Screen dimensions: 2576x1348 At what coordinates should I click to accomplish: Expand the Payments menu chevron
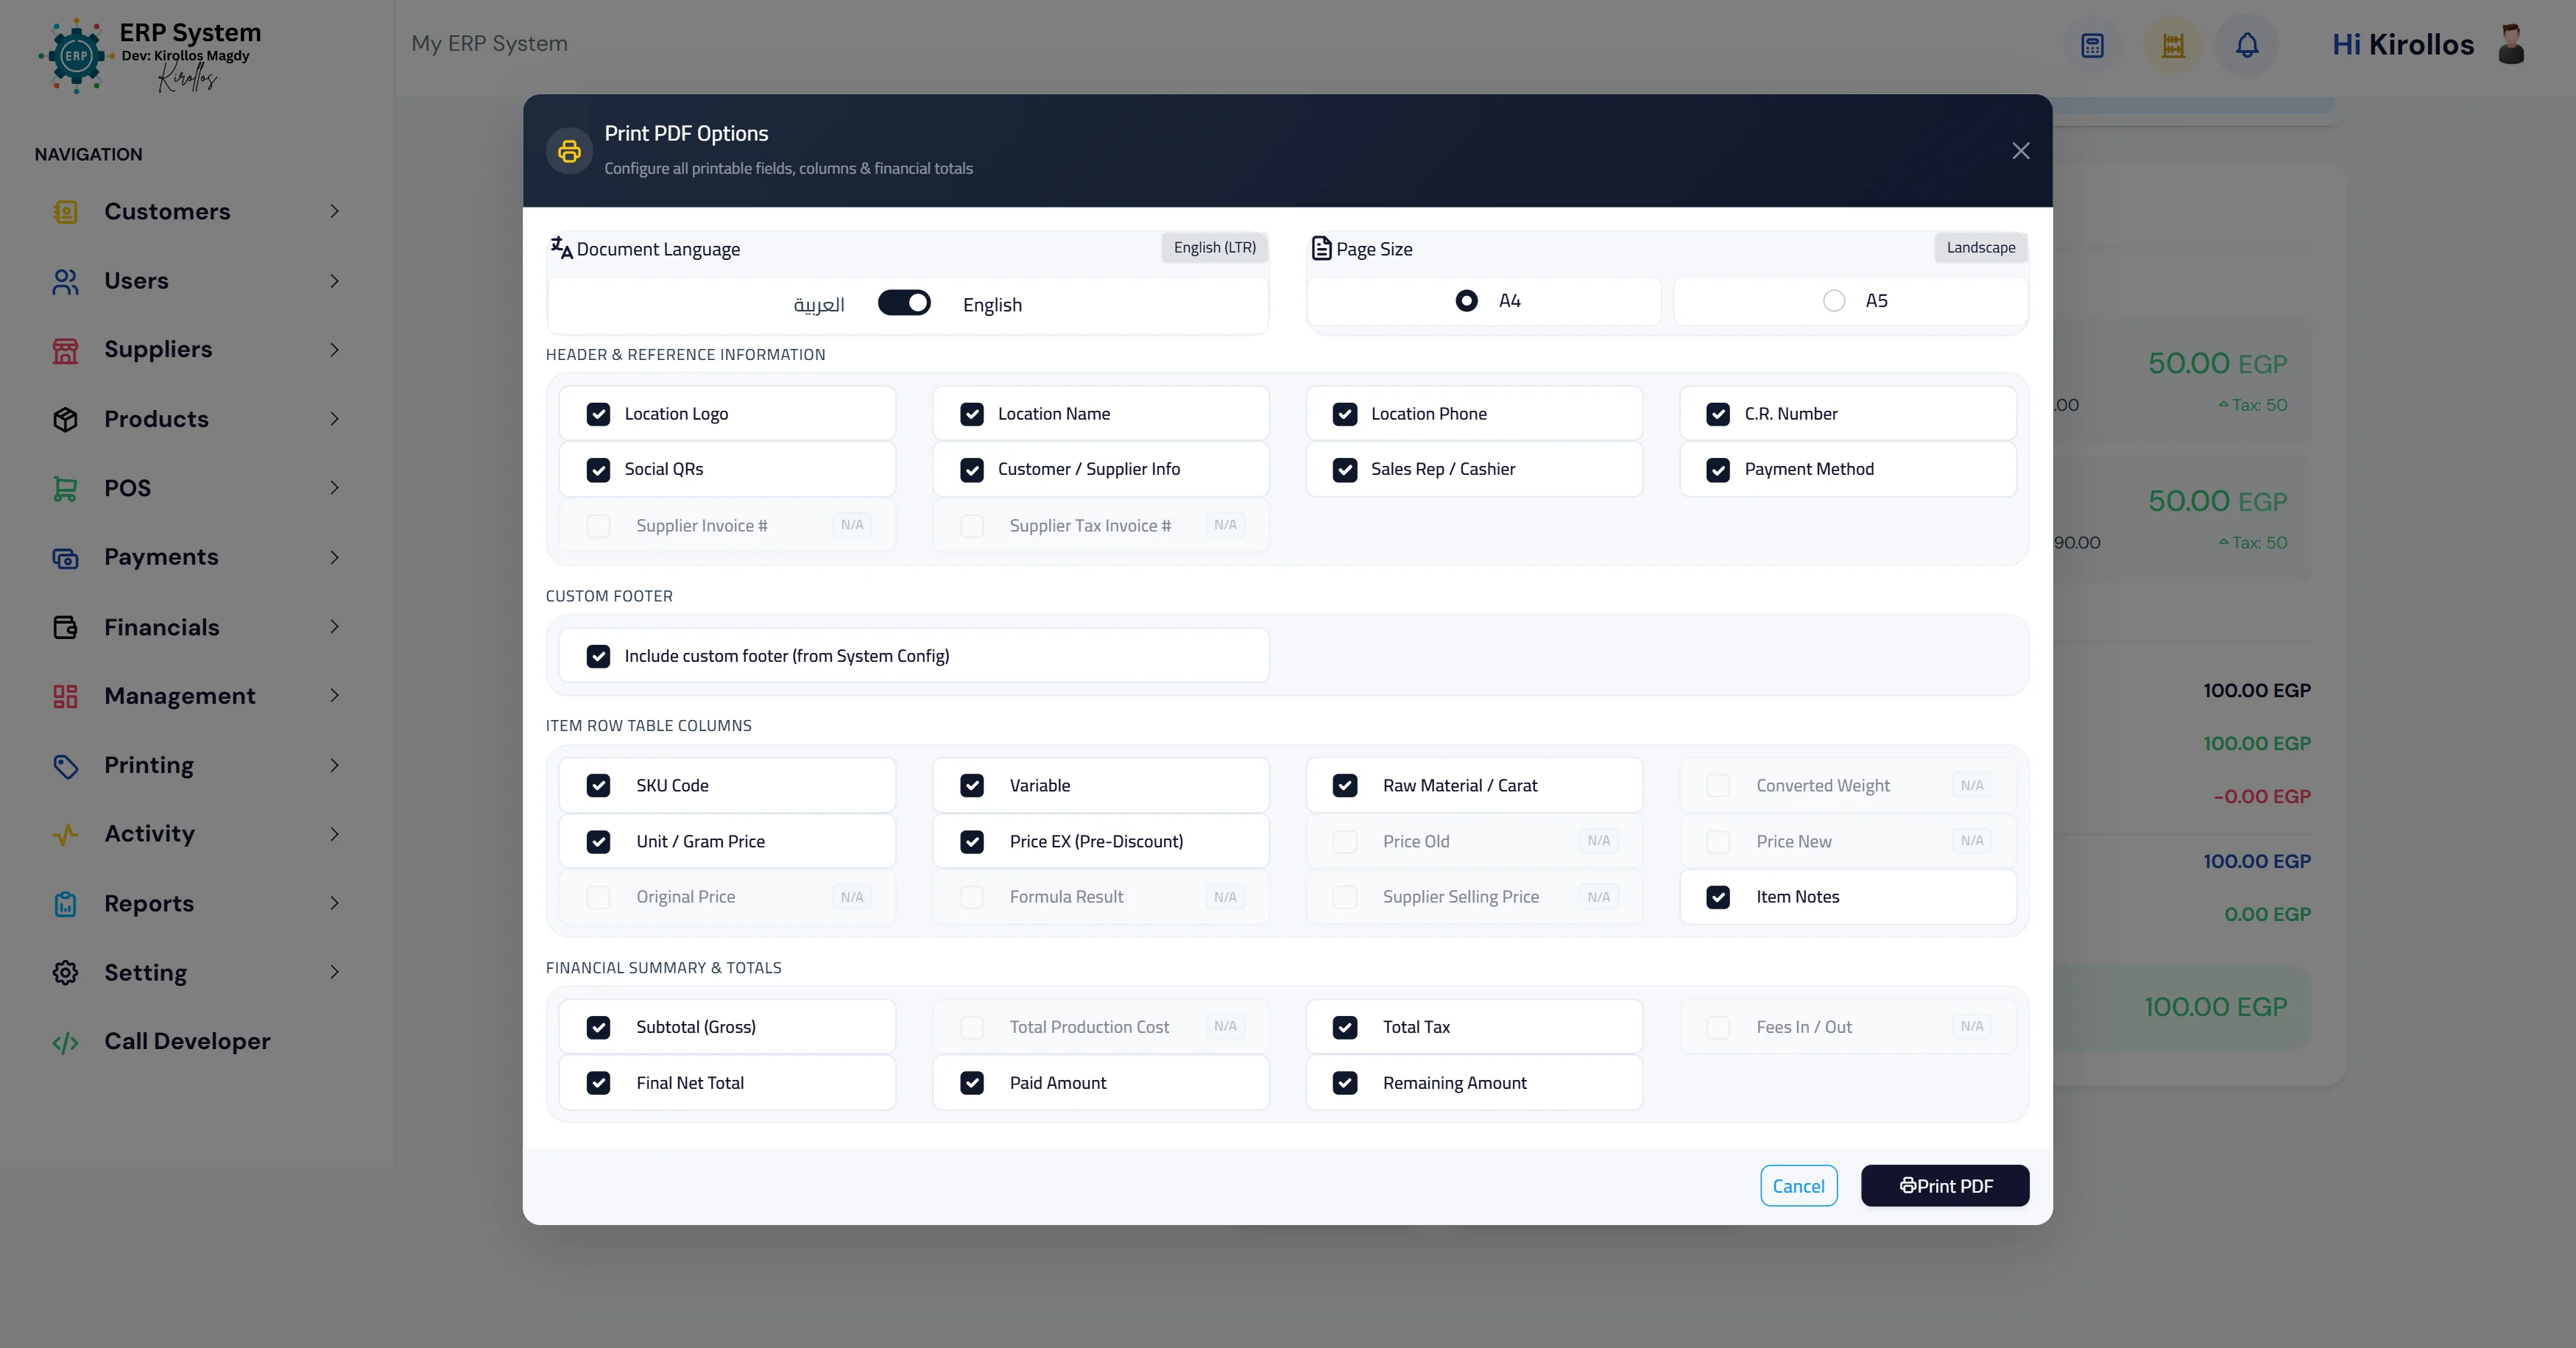[x=334, y=558]
